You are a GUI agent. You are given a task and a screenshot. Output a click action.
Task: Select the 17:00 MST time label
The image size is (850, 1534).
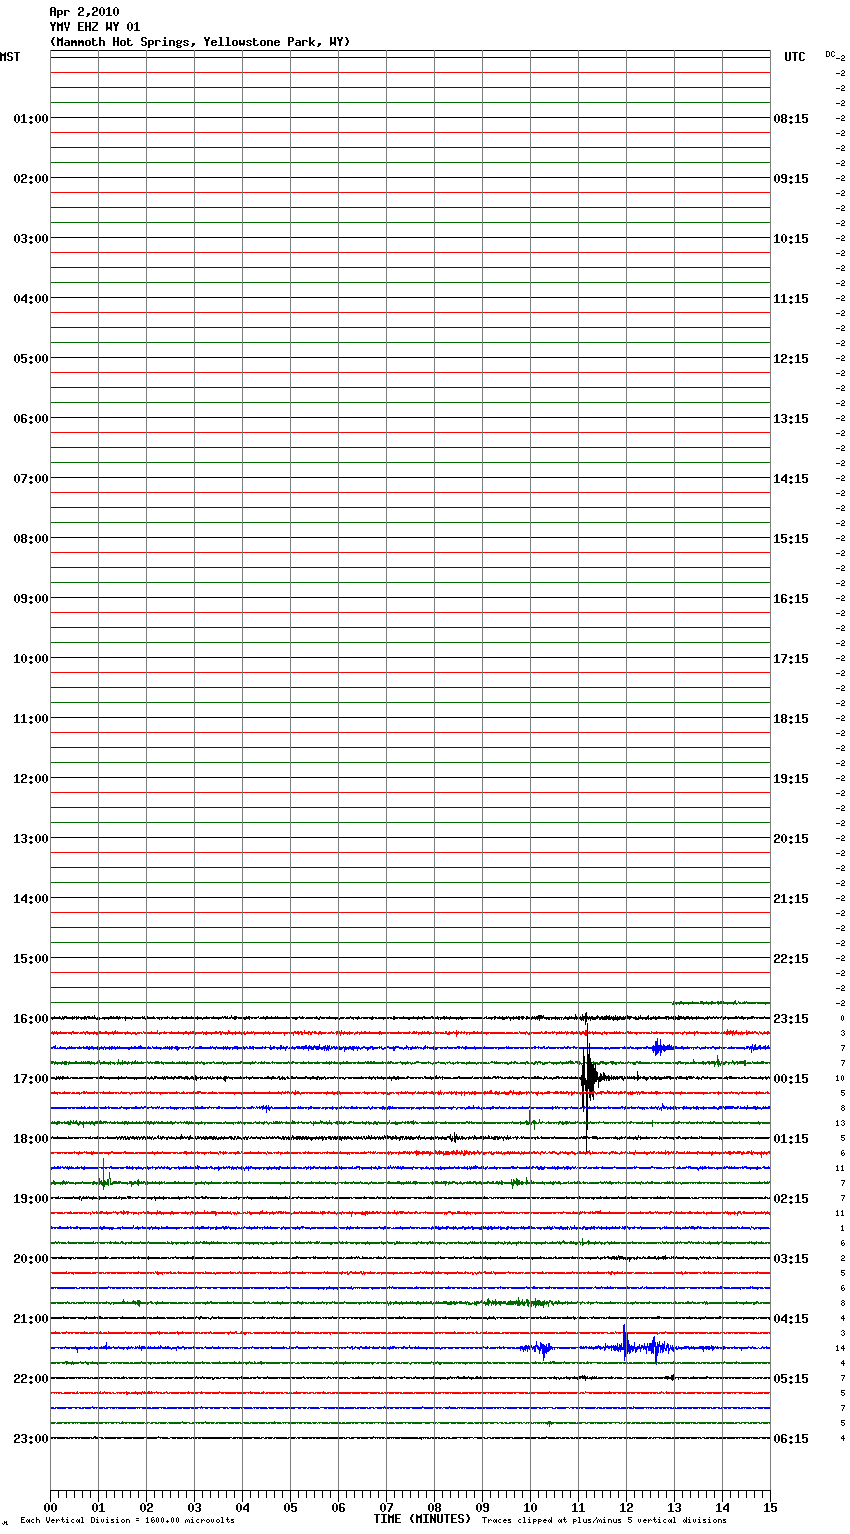coord(31,1079)
